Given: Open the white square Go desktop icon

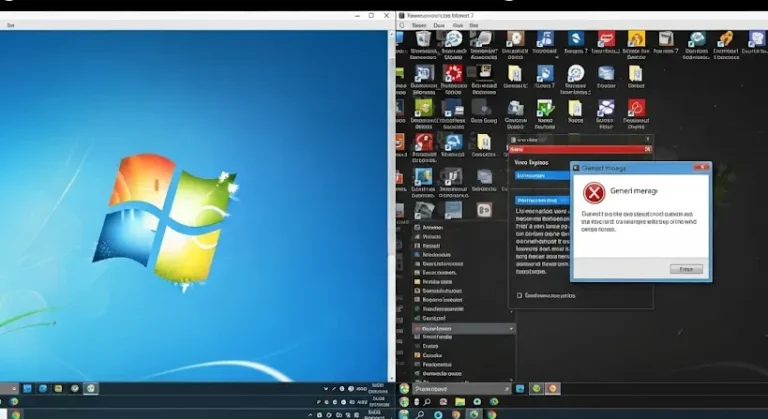Looking at the screenshot, I should (x=484, y=210).
